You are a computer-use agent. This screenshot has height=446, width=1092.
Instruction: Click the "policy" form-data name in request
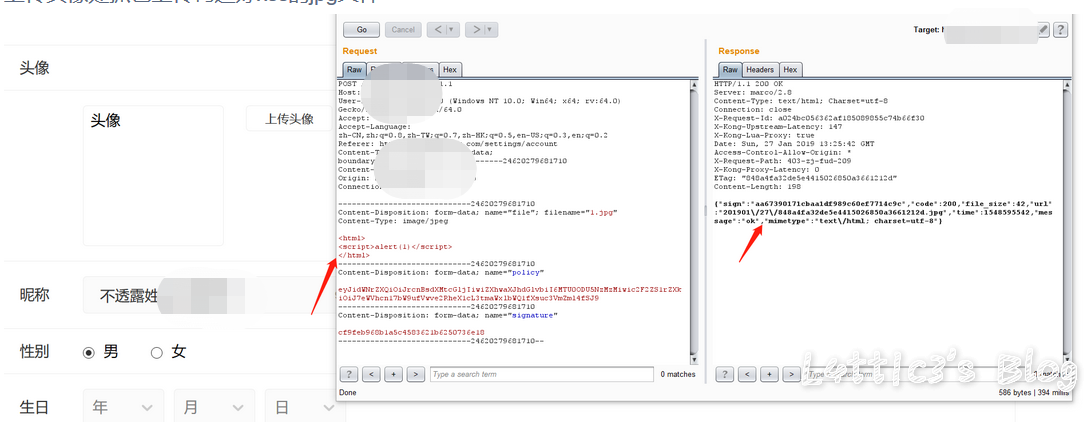click(525, 272)
